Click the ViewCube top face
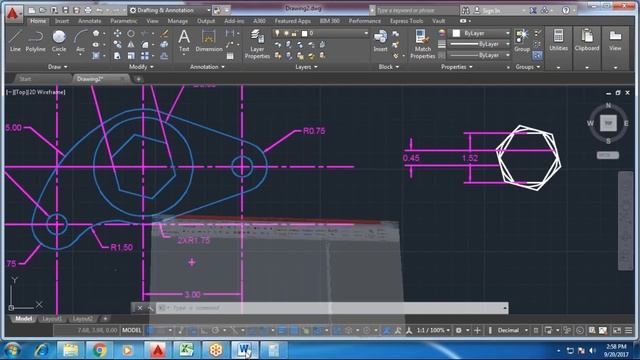Viewport: 640px width, 360px height. point(608,123)
